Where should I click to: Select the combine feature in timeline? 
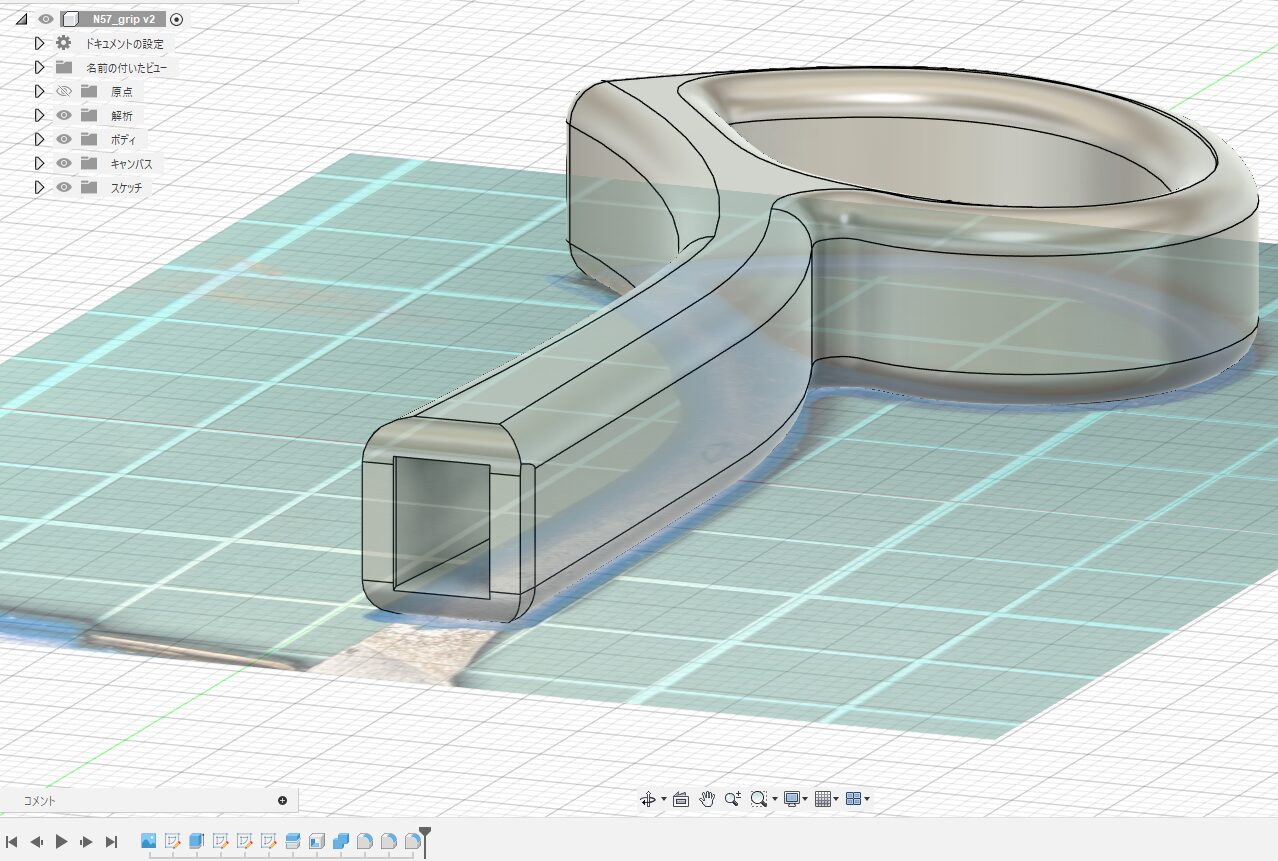click(340, 841)
